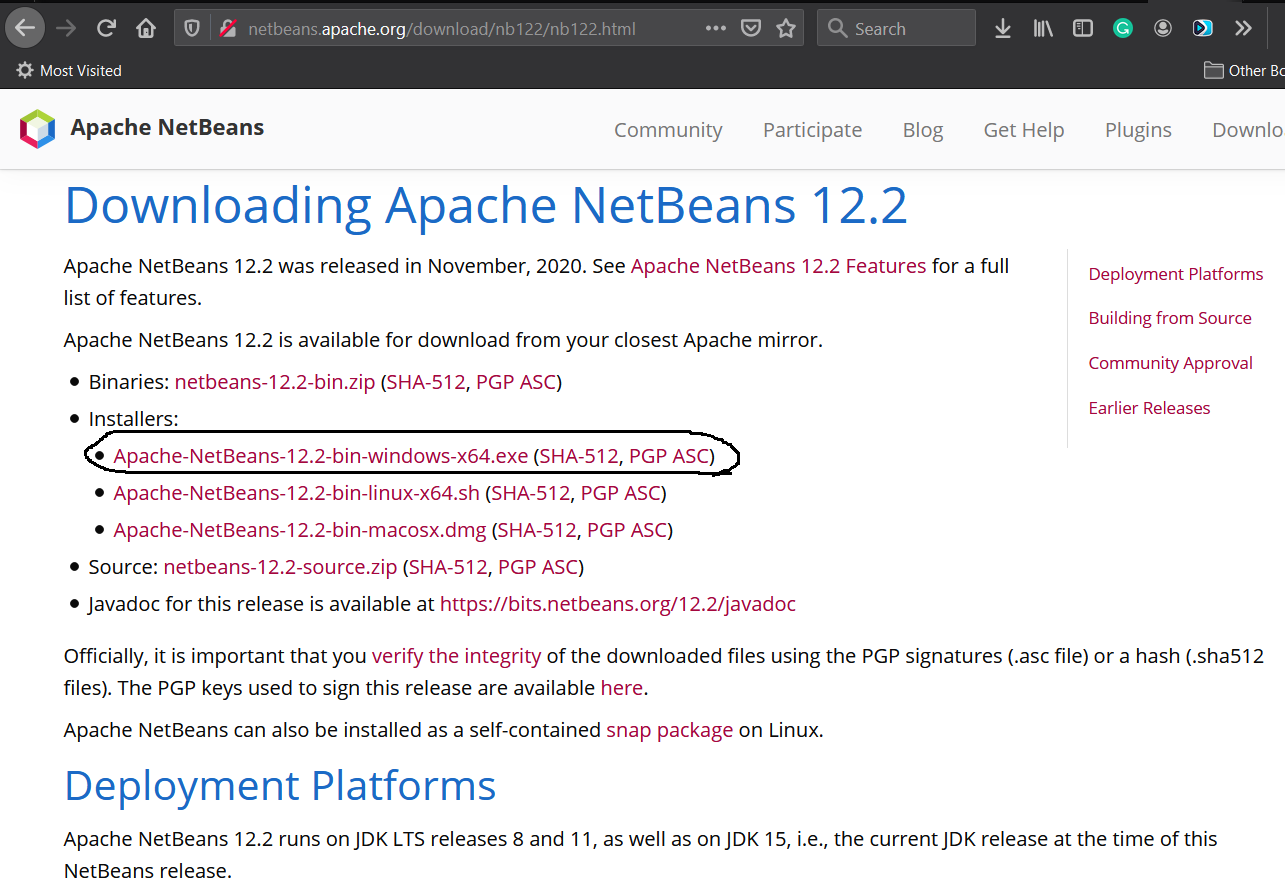Jump to Community Approval sidebar link
Image resolution: width=1285 pixels, height=885 pixels.
pyautogui.click(x=1171, y=363)
